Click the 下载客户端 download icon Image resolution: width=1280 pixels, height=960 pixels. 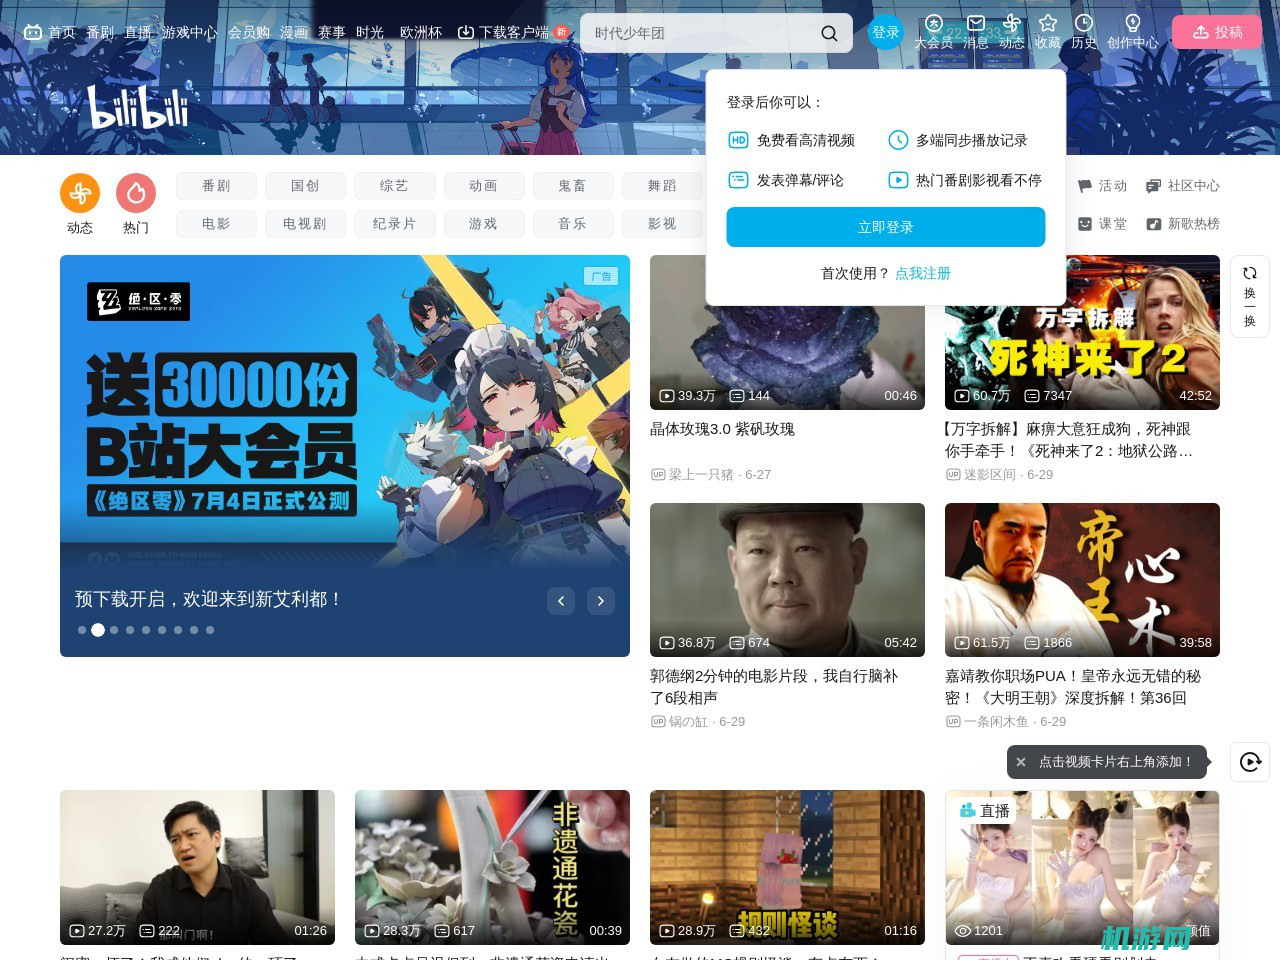click(x=465, y=32)
